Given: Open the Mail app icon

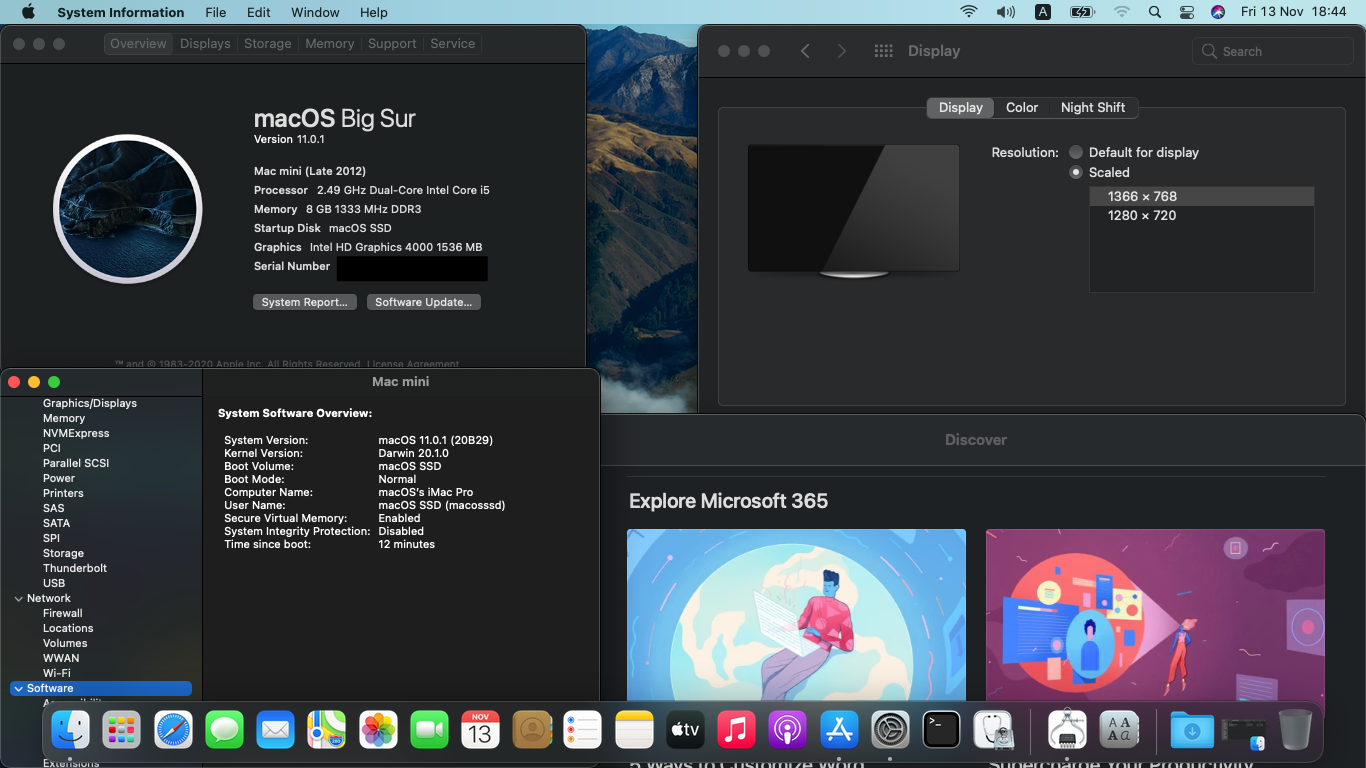Looking at the screenshot, I should pos(275,730).
